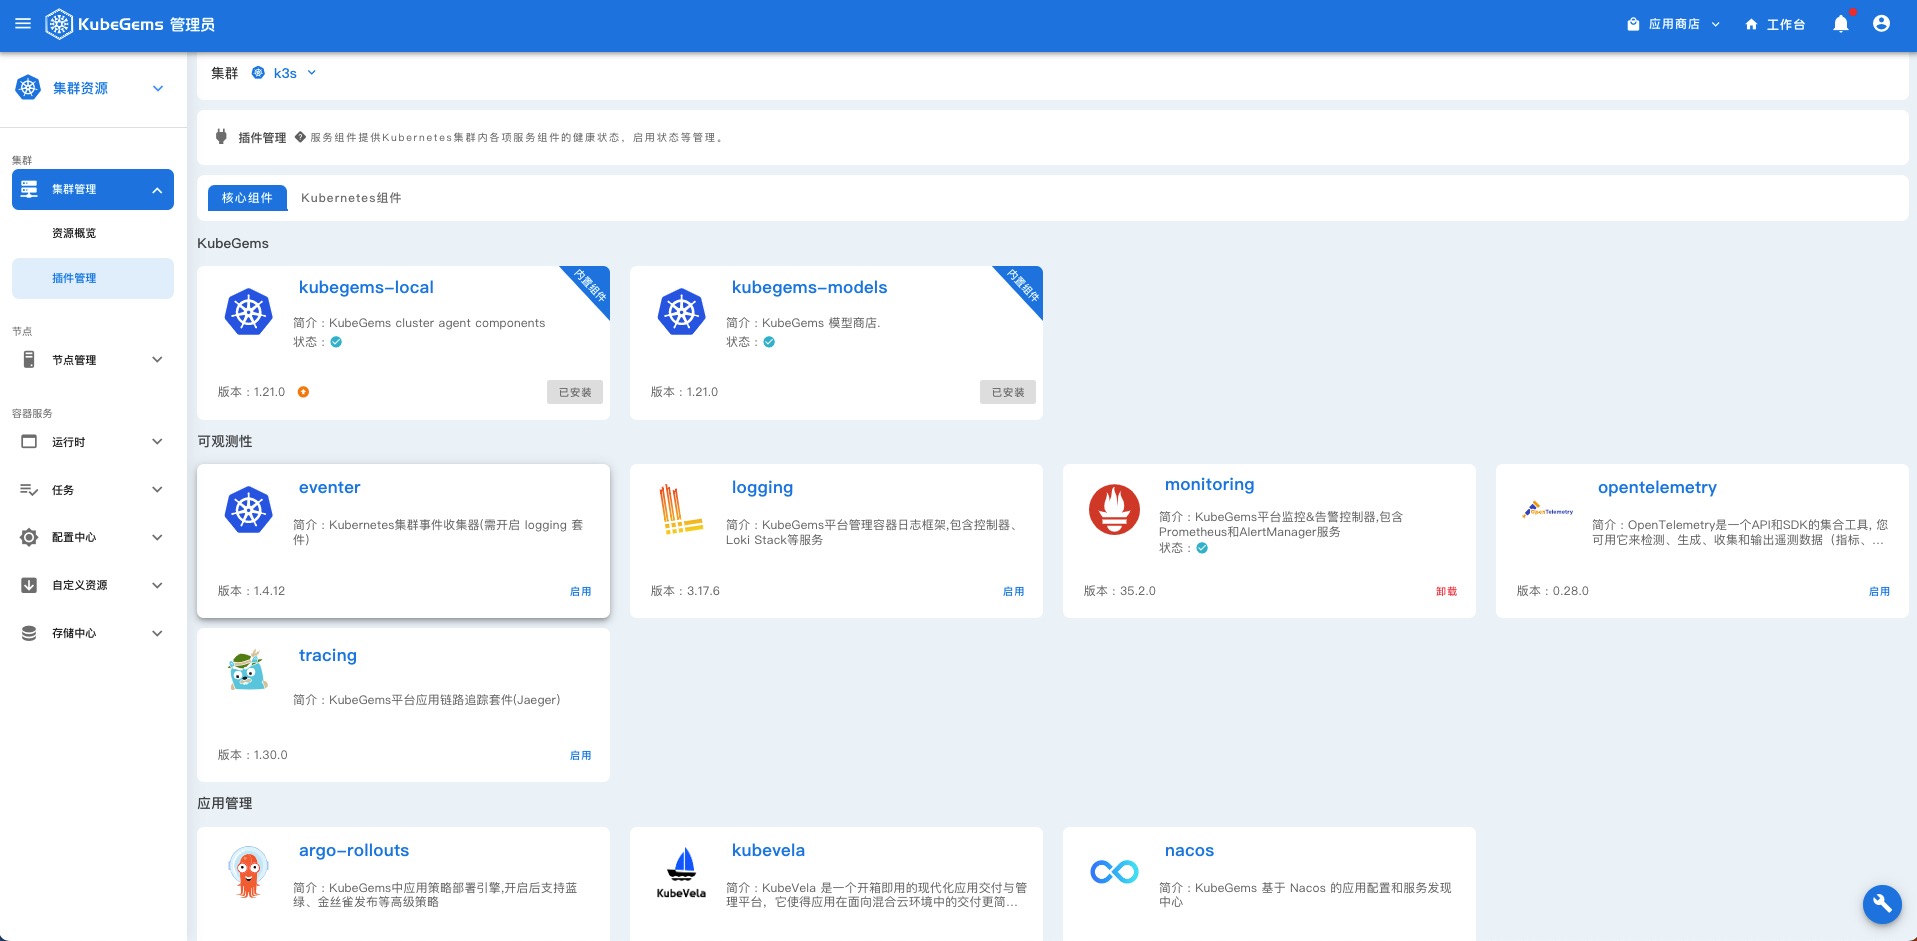Open the argo-rollouts title link
This screenshot has height=941, width=1917.
(354, 850)
